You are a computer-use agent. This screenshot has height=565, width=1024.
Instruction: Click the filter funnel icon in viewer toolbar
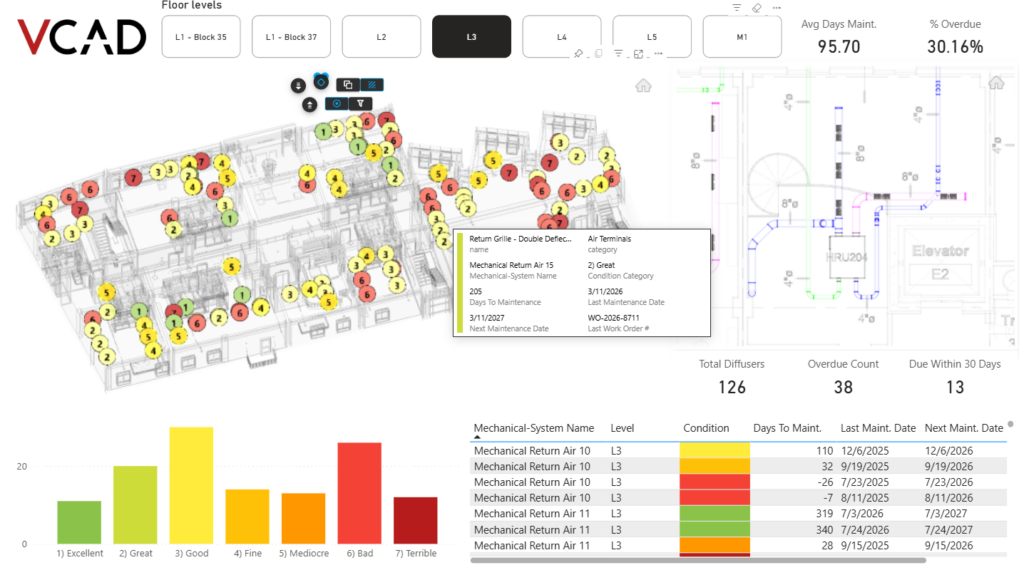point(360,103)
